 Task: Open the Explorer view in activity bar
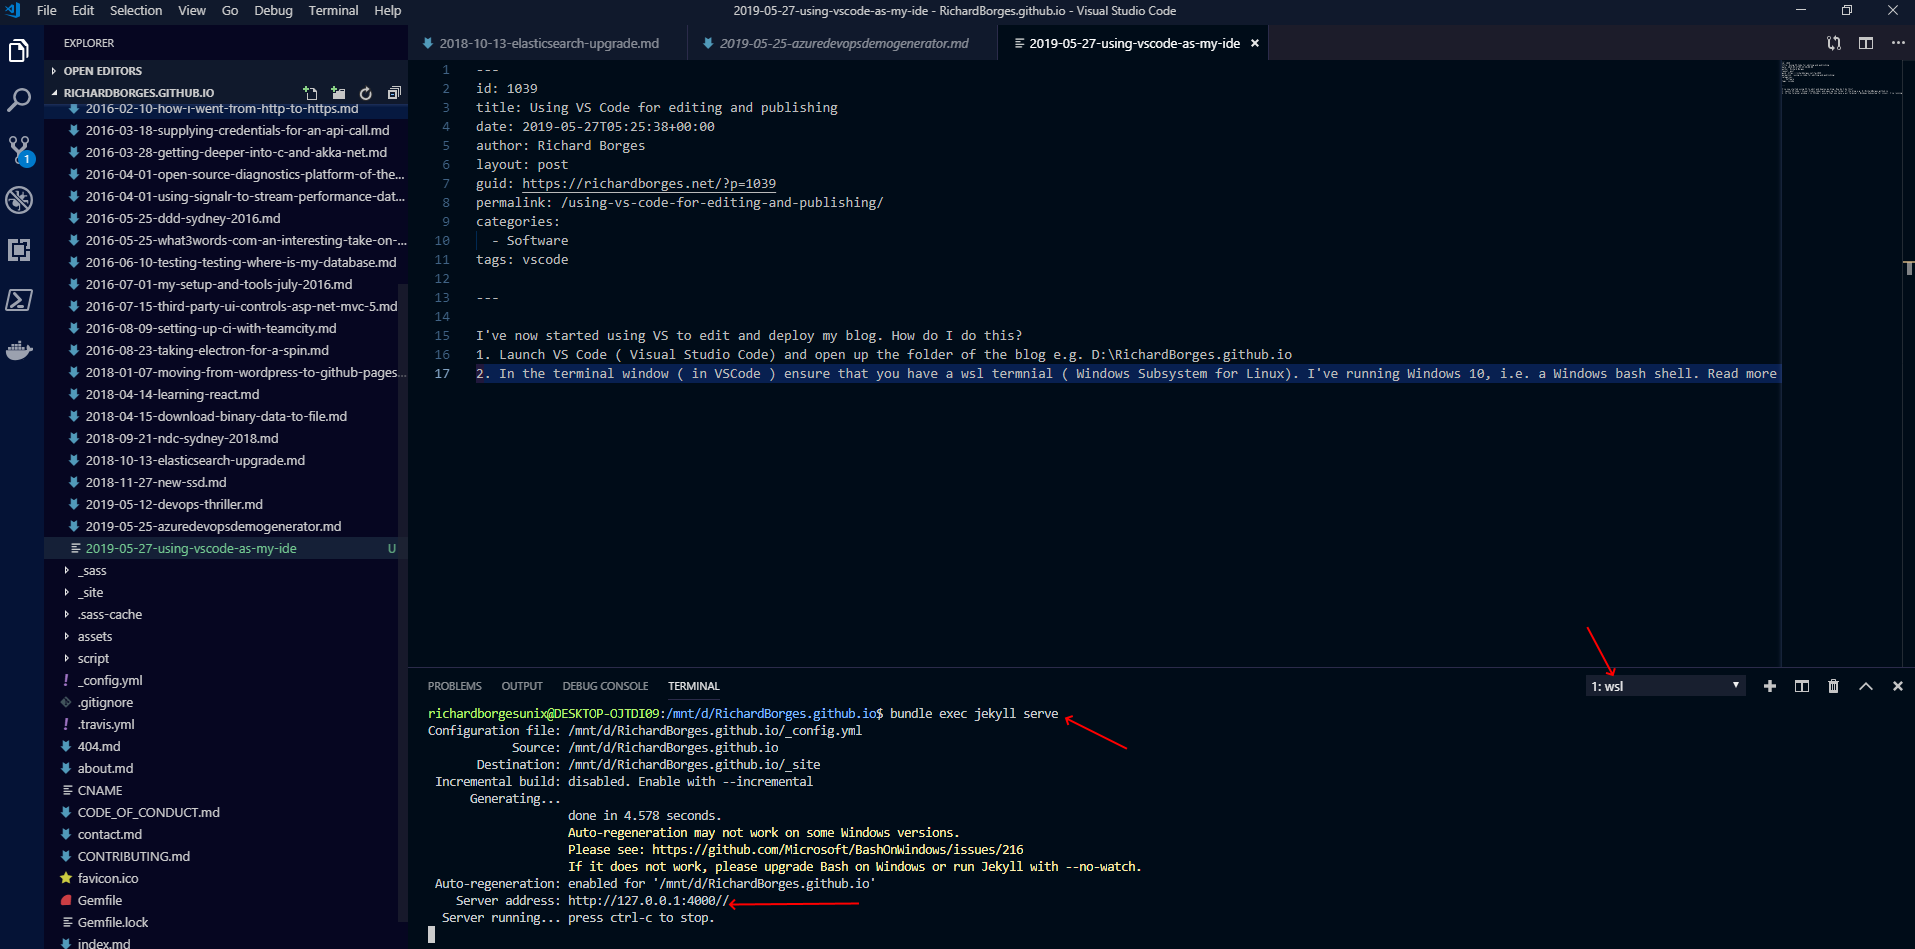19,50
